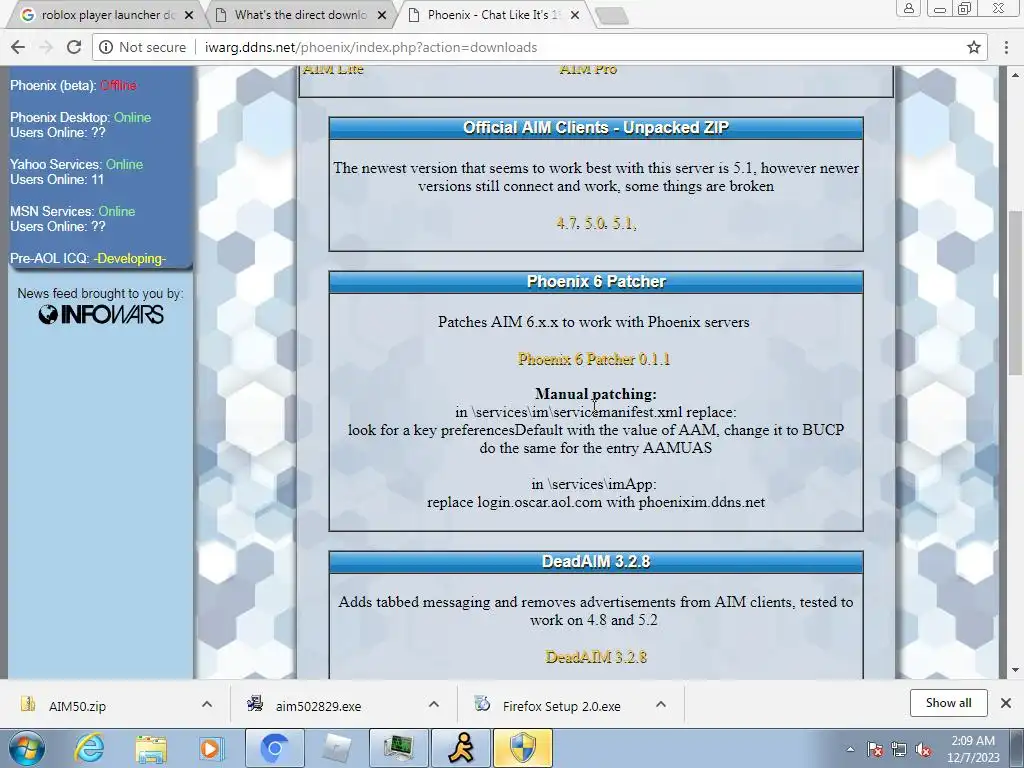The image size is (1024, 768).
Task: Close the Phoenix - Chat Like It's tab
Action: pos(575,15)
